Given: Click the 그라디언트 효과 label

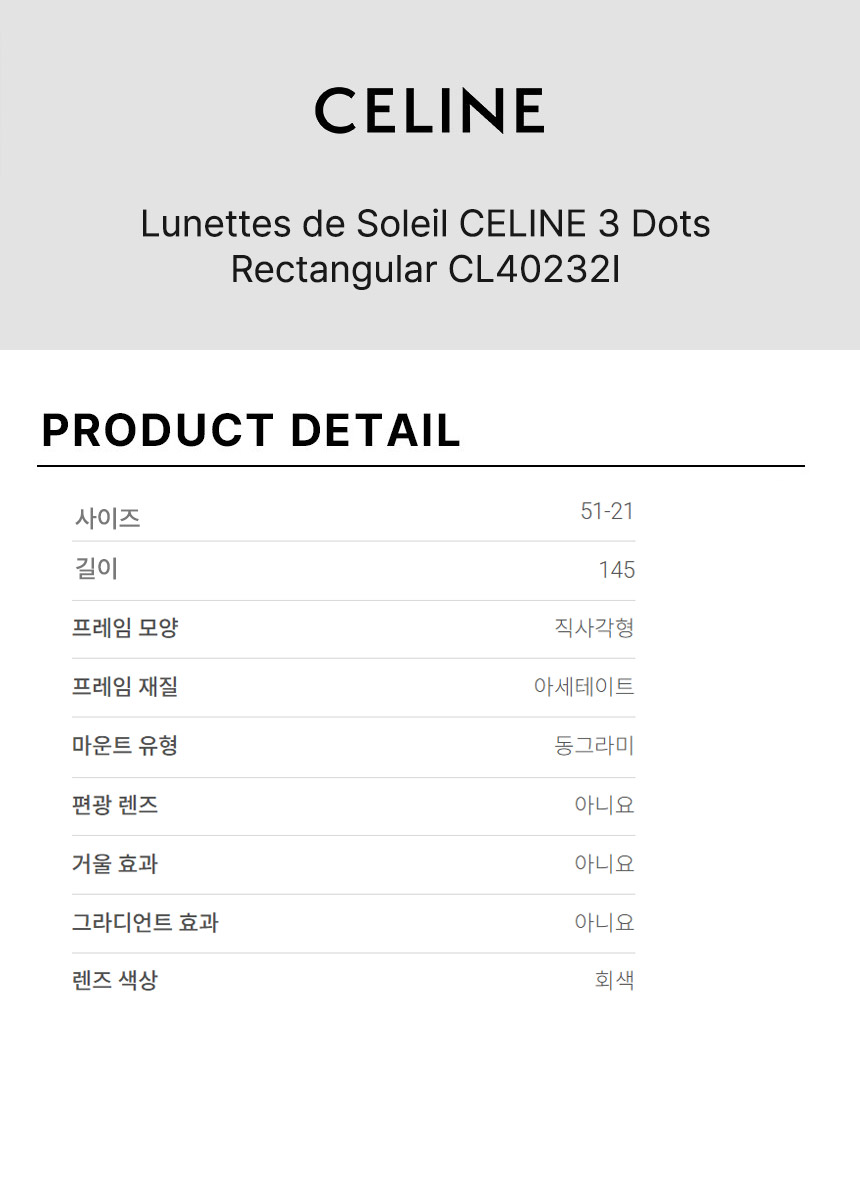Looking at the screenshot, I should (145, 922).
